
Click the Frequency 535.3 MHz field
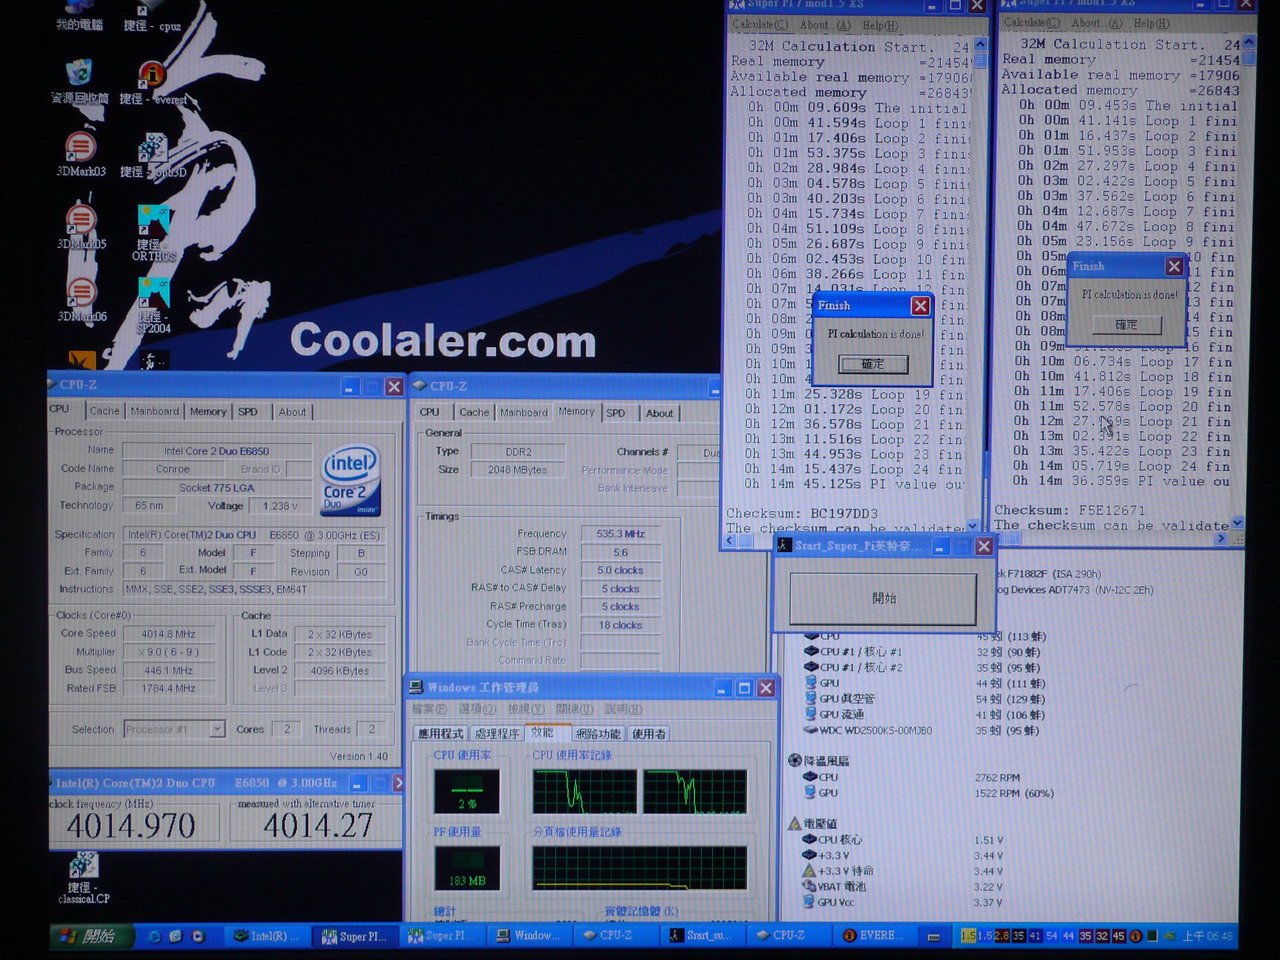pos(620,534)
